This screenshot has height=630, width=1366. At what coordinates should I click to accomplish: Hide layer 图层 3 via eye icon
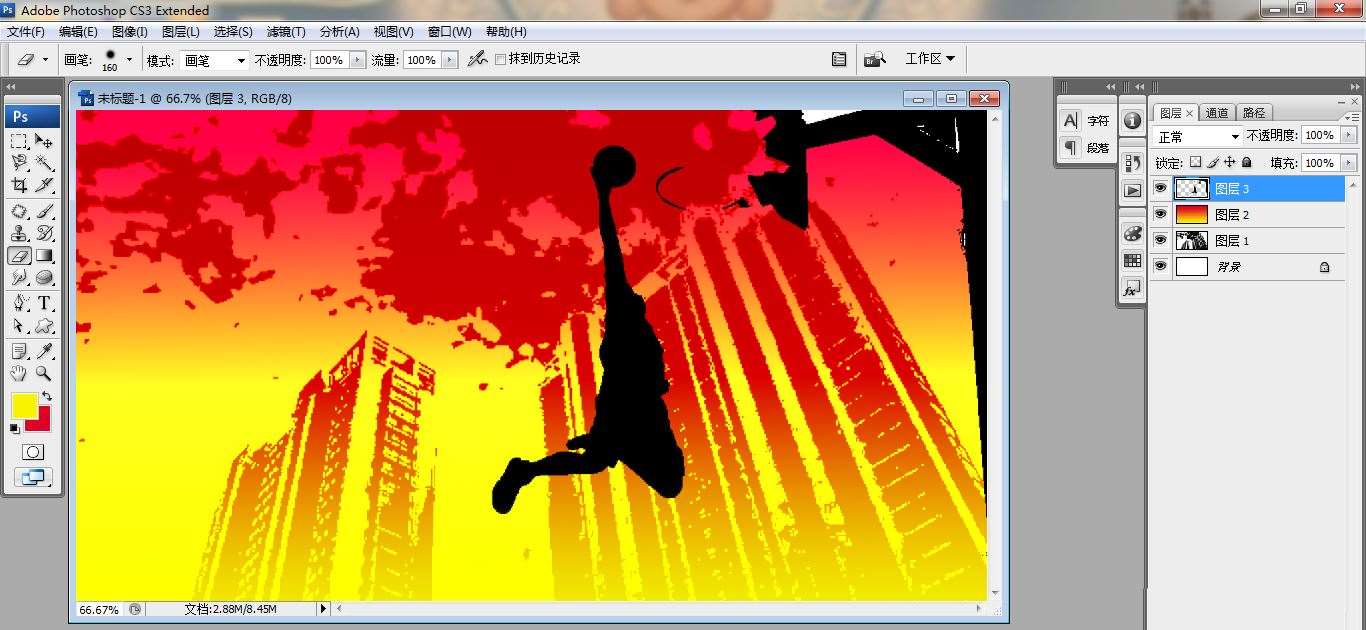tap(1160, 188)
